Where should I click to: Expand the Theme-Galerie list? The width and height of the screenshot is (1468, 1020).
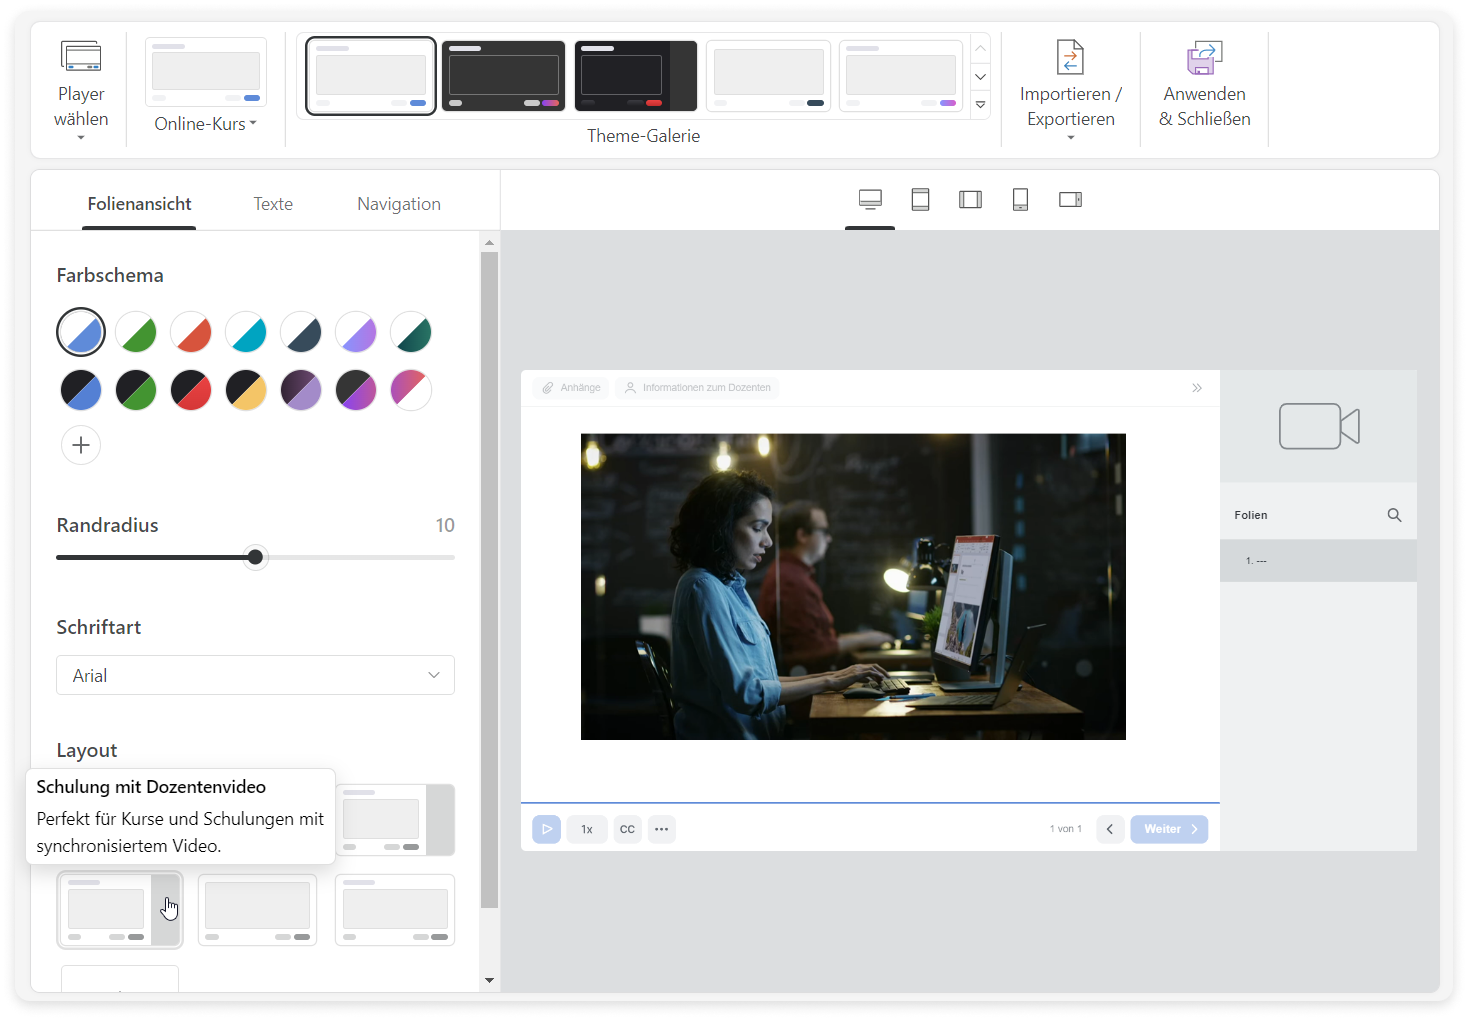click(x=980, y=104)
